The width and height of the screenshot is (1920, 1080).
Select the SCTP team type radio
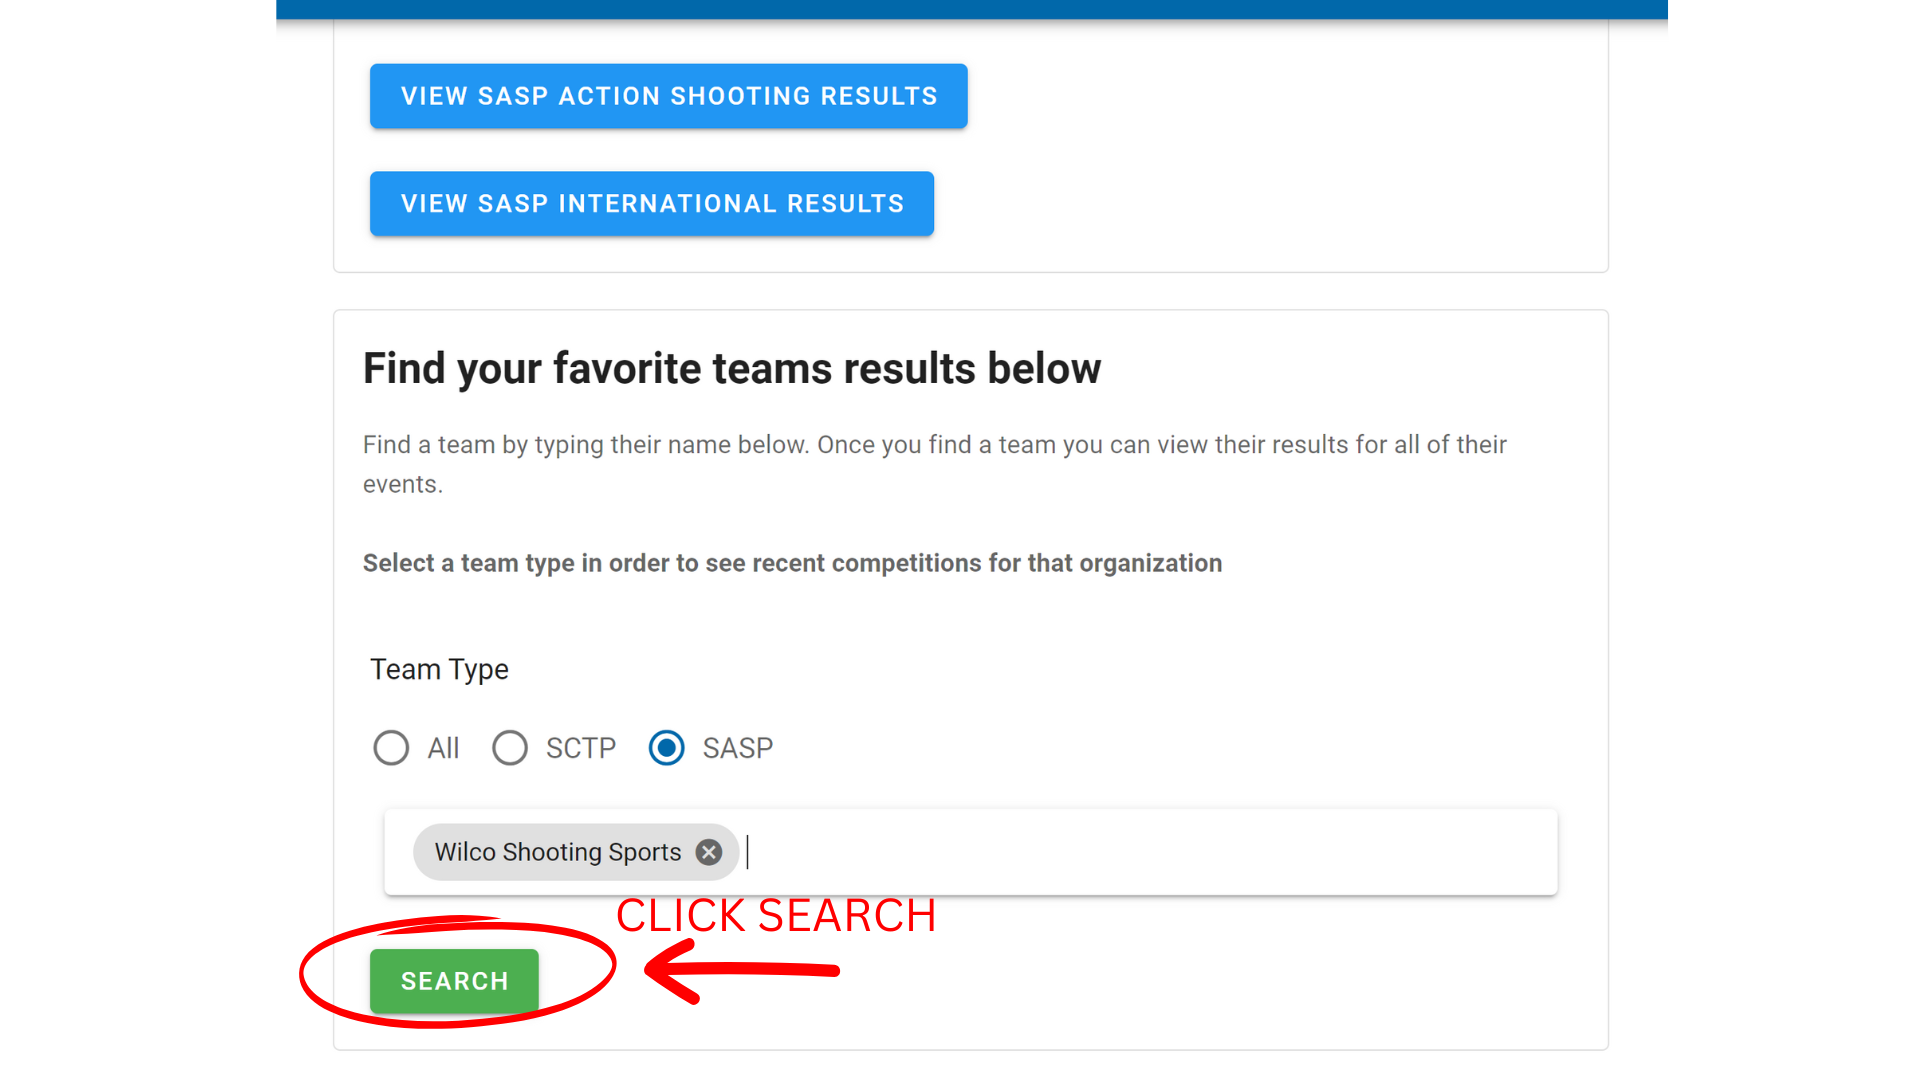tap(510, 748)
